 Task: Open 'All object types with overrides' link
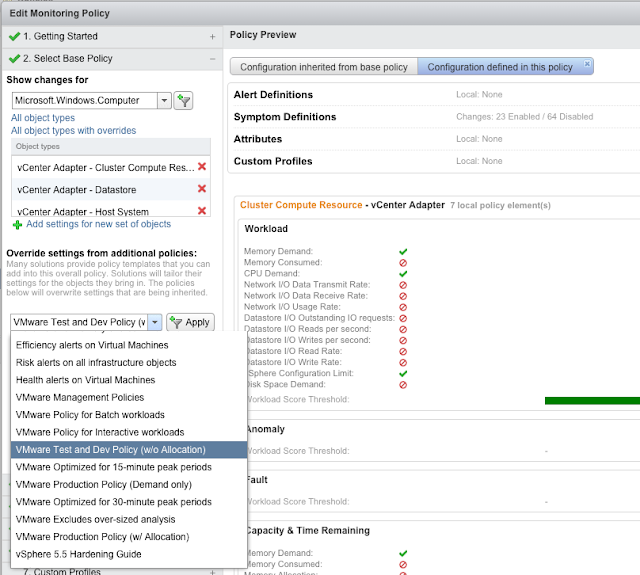[73, 130]
